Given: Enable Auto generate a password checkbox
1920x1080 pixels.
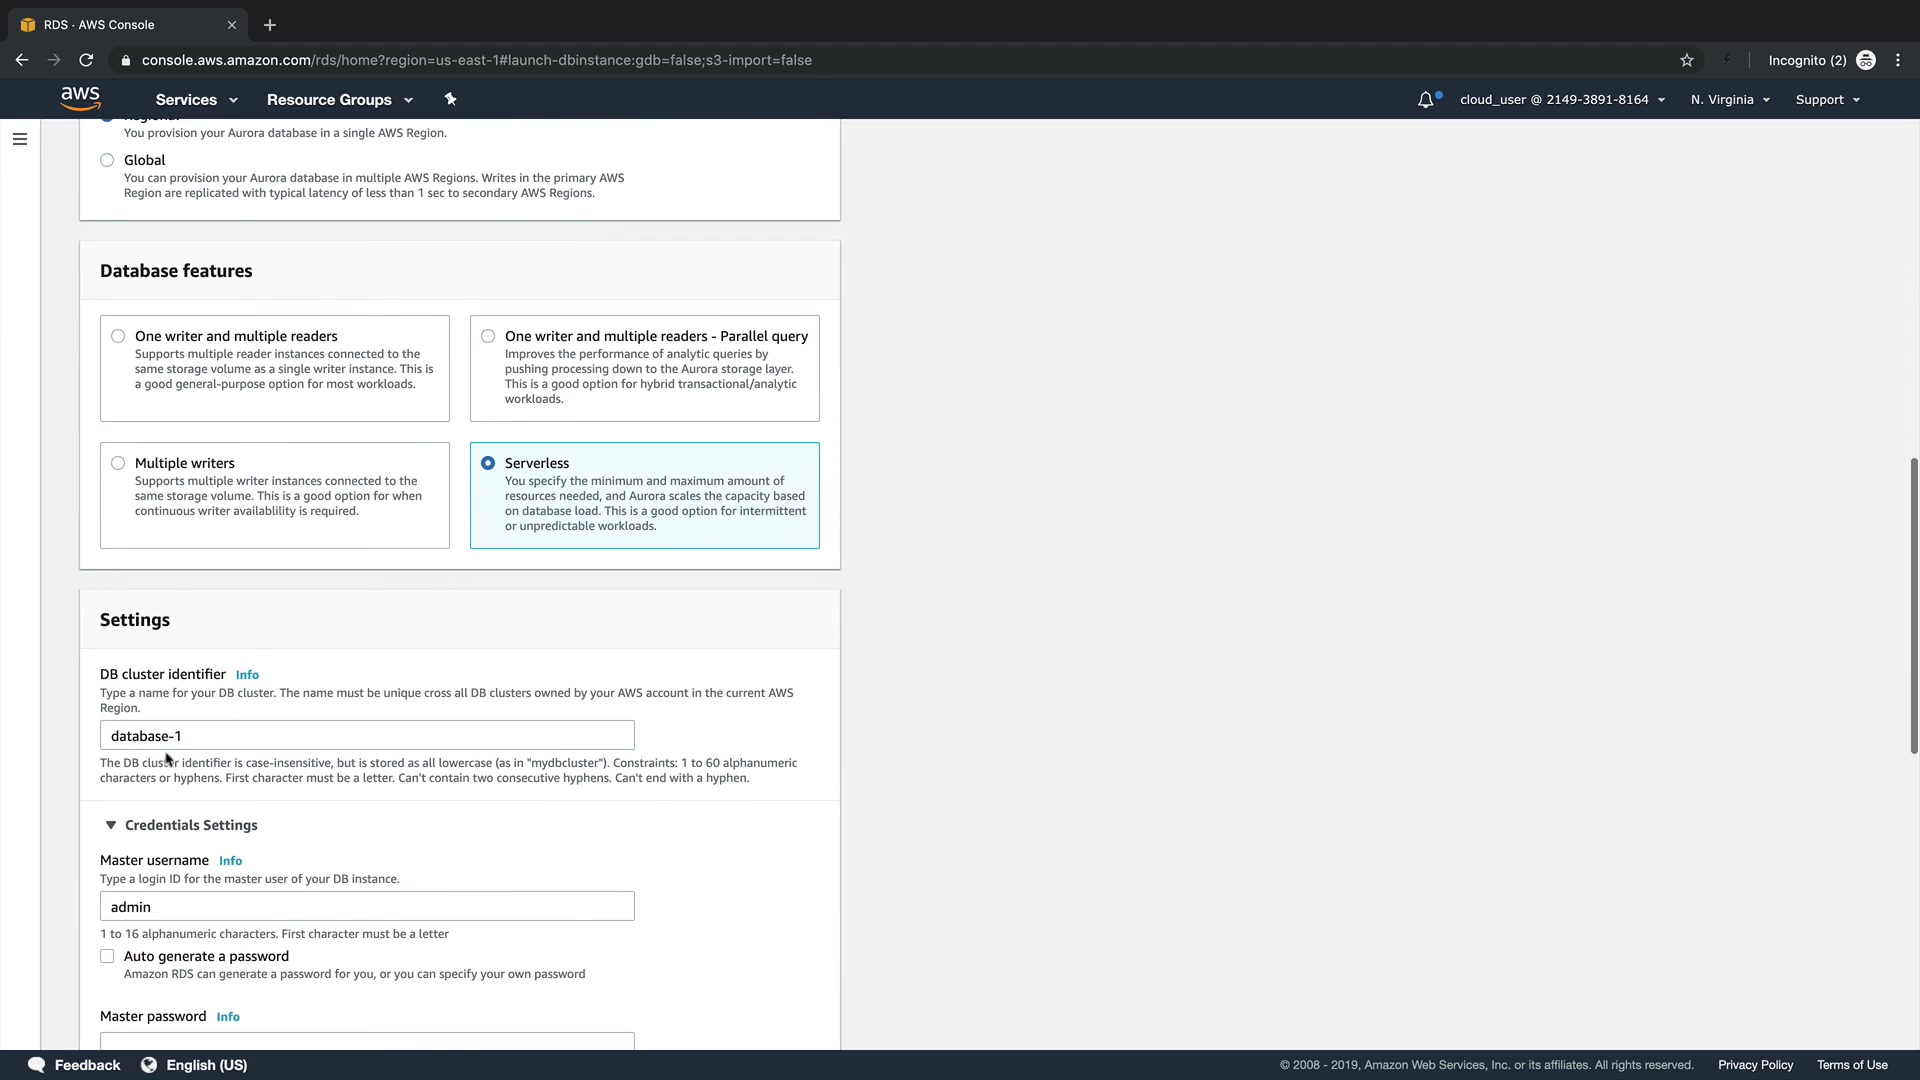Looking at the screenshot, I should tap(107, 956).
